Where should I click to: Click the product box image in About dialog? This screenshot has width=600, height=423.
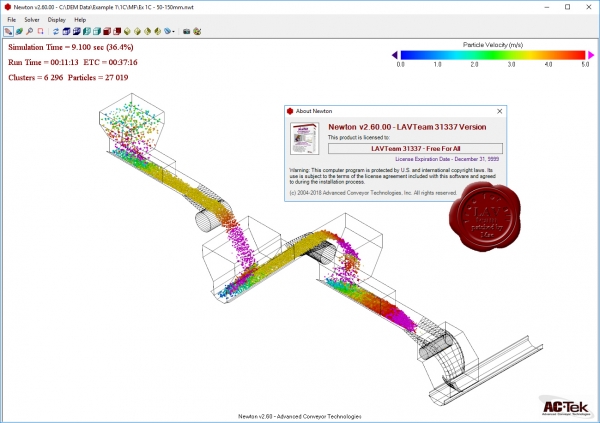pos(304,138)
